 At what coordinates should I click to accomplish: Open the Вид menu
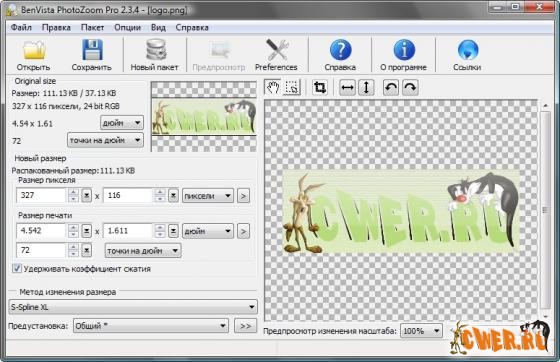click(x=158, y=27)
